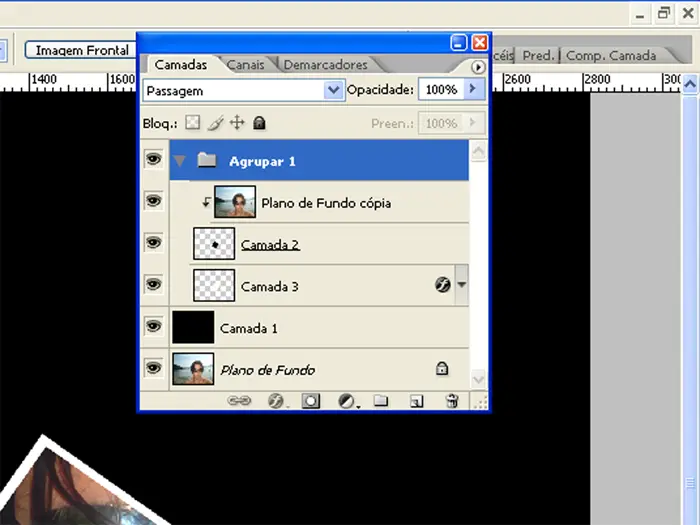Click the link layers icon
The width and height of the screenshot is (700, 525).
[x=239, y=401]
